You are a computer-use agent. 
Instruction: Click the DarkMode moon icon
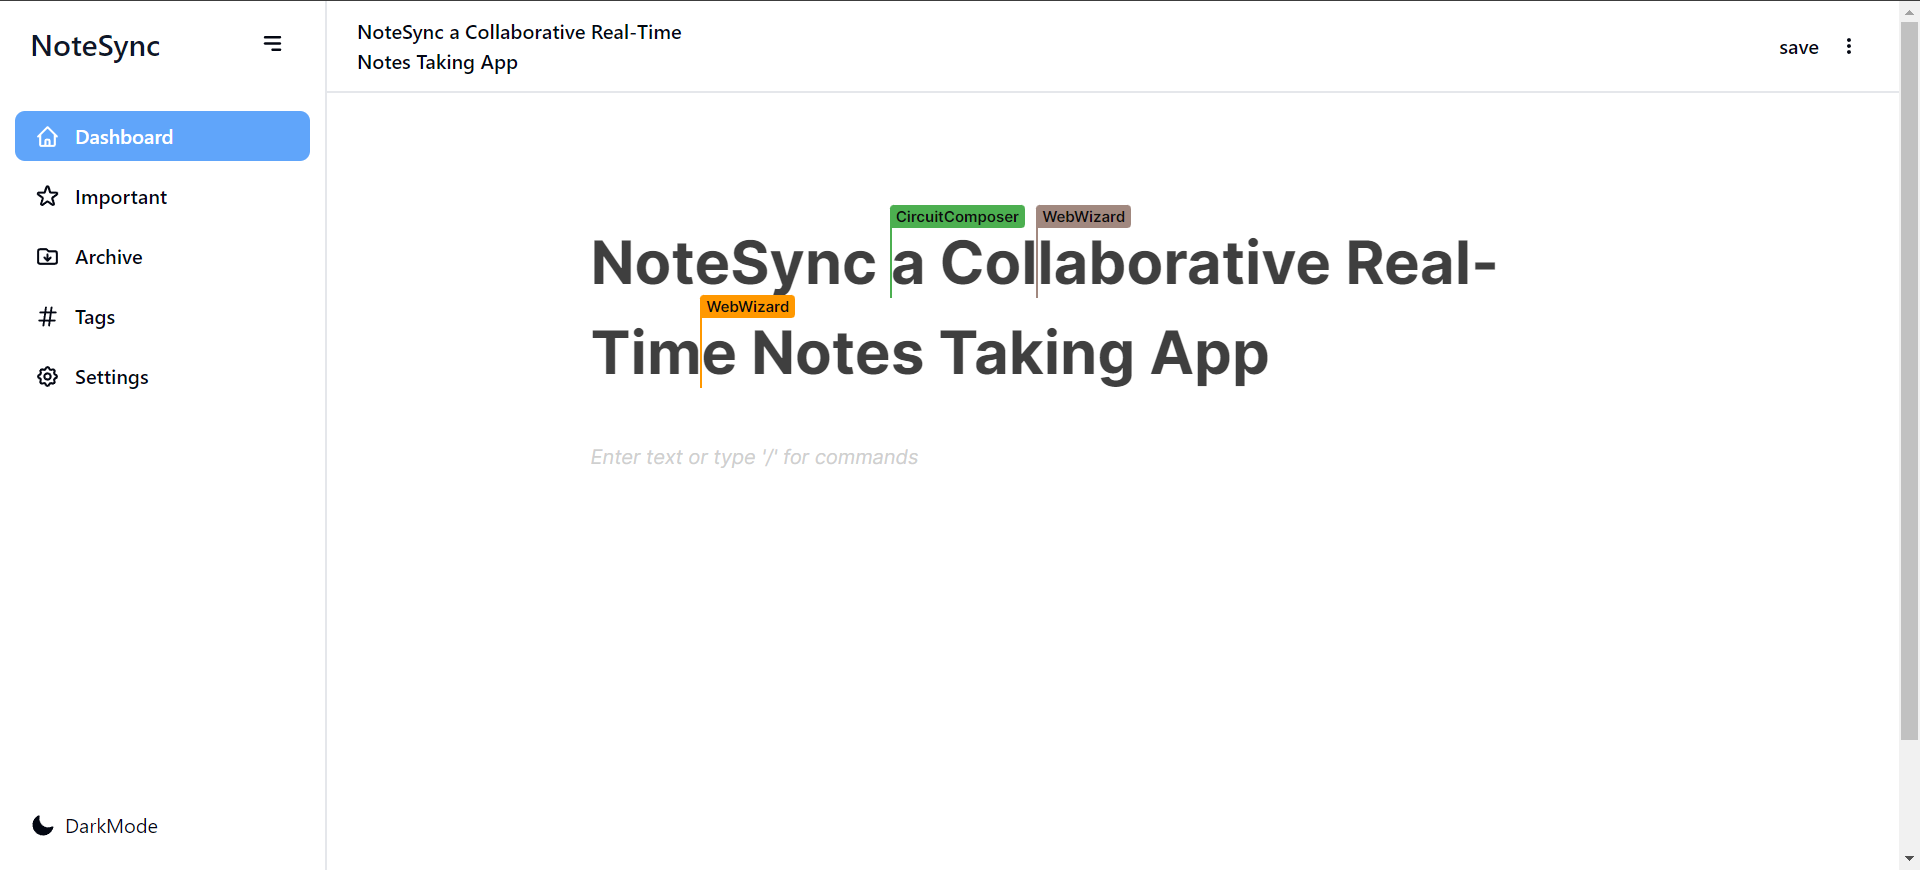point(42,826)
